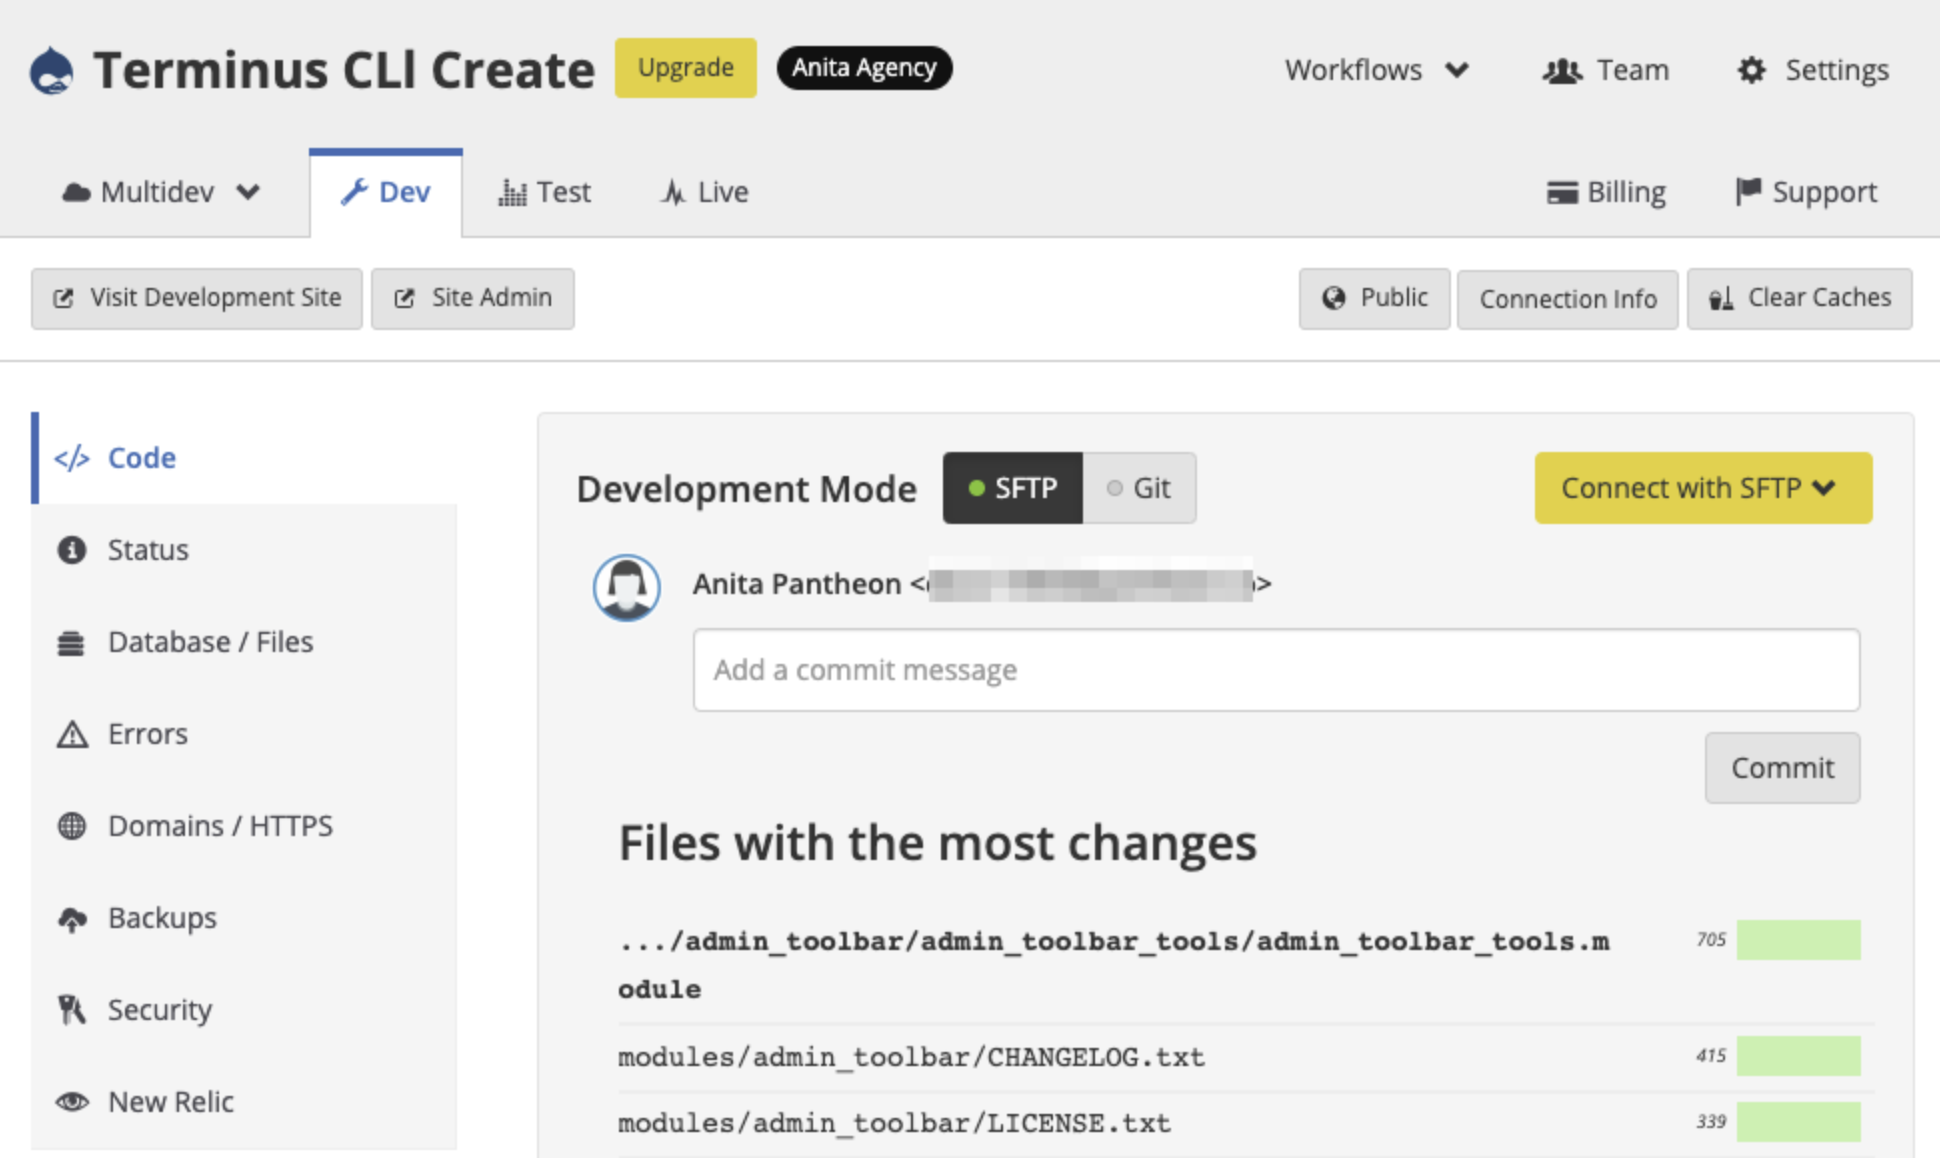Expand the Connect with SFTP dropdown

click(1702, 488)
